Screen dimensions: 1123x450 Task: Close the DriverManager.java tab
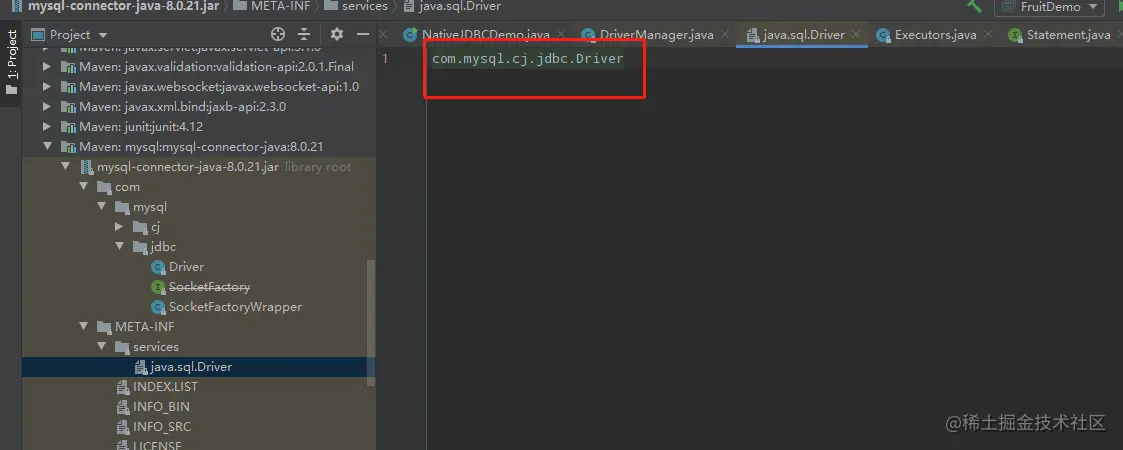pos(725,34)
